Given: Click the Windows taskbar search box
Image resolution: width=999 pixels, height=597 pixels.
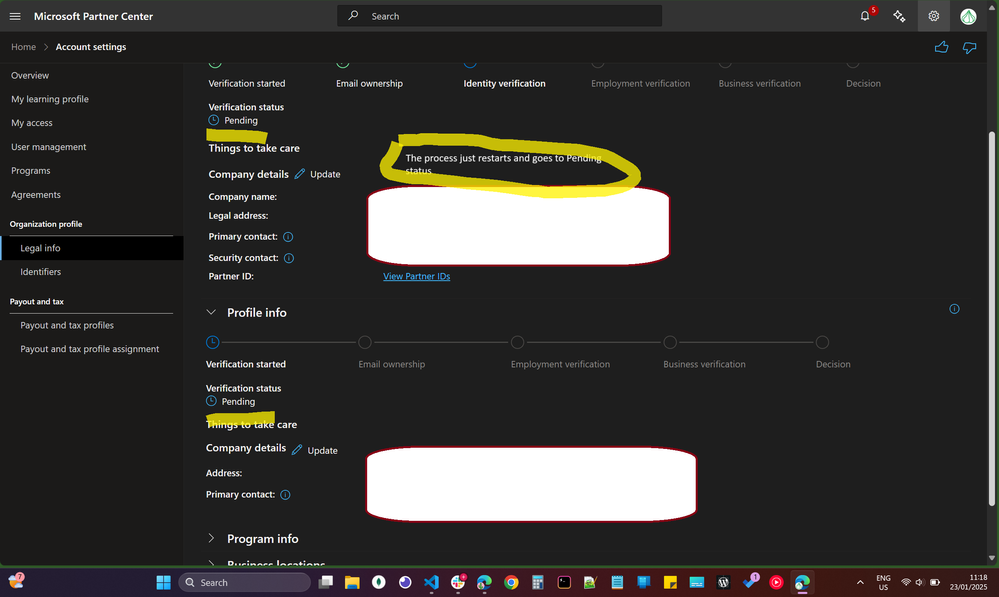Looking at the screenshot, I should [x=245, y=582].
